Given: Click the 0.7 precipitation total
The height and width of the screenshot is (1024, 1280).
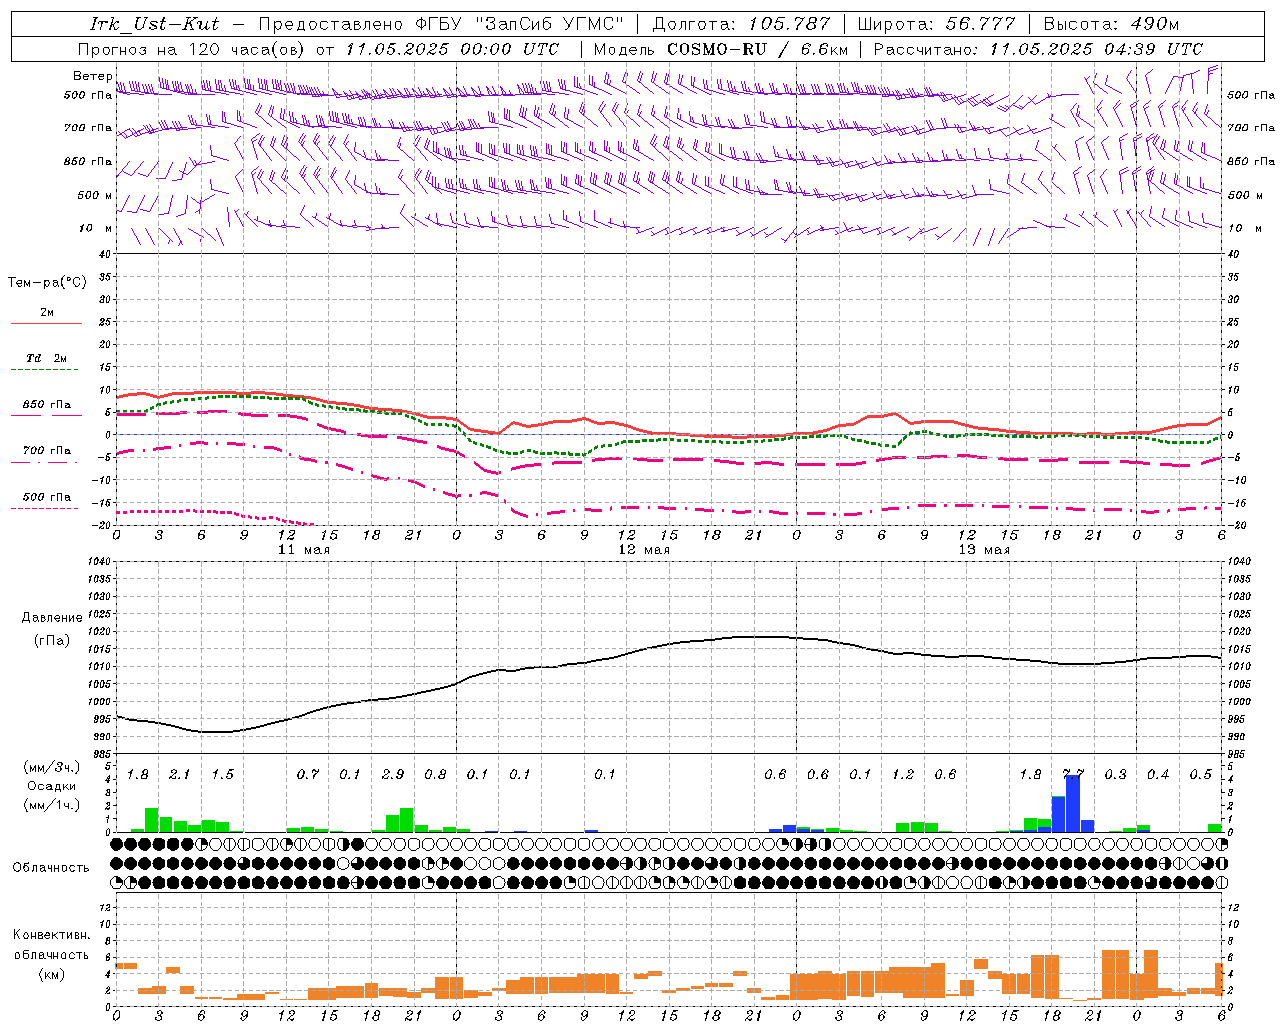Looking at the screenshot, I should 308,774.
